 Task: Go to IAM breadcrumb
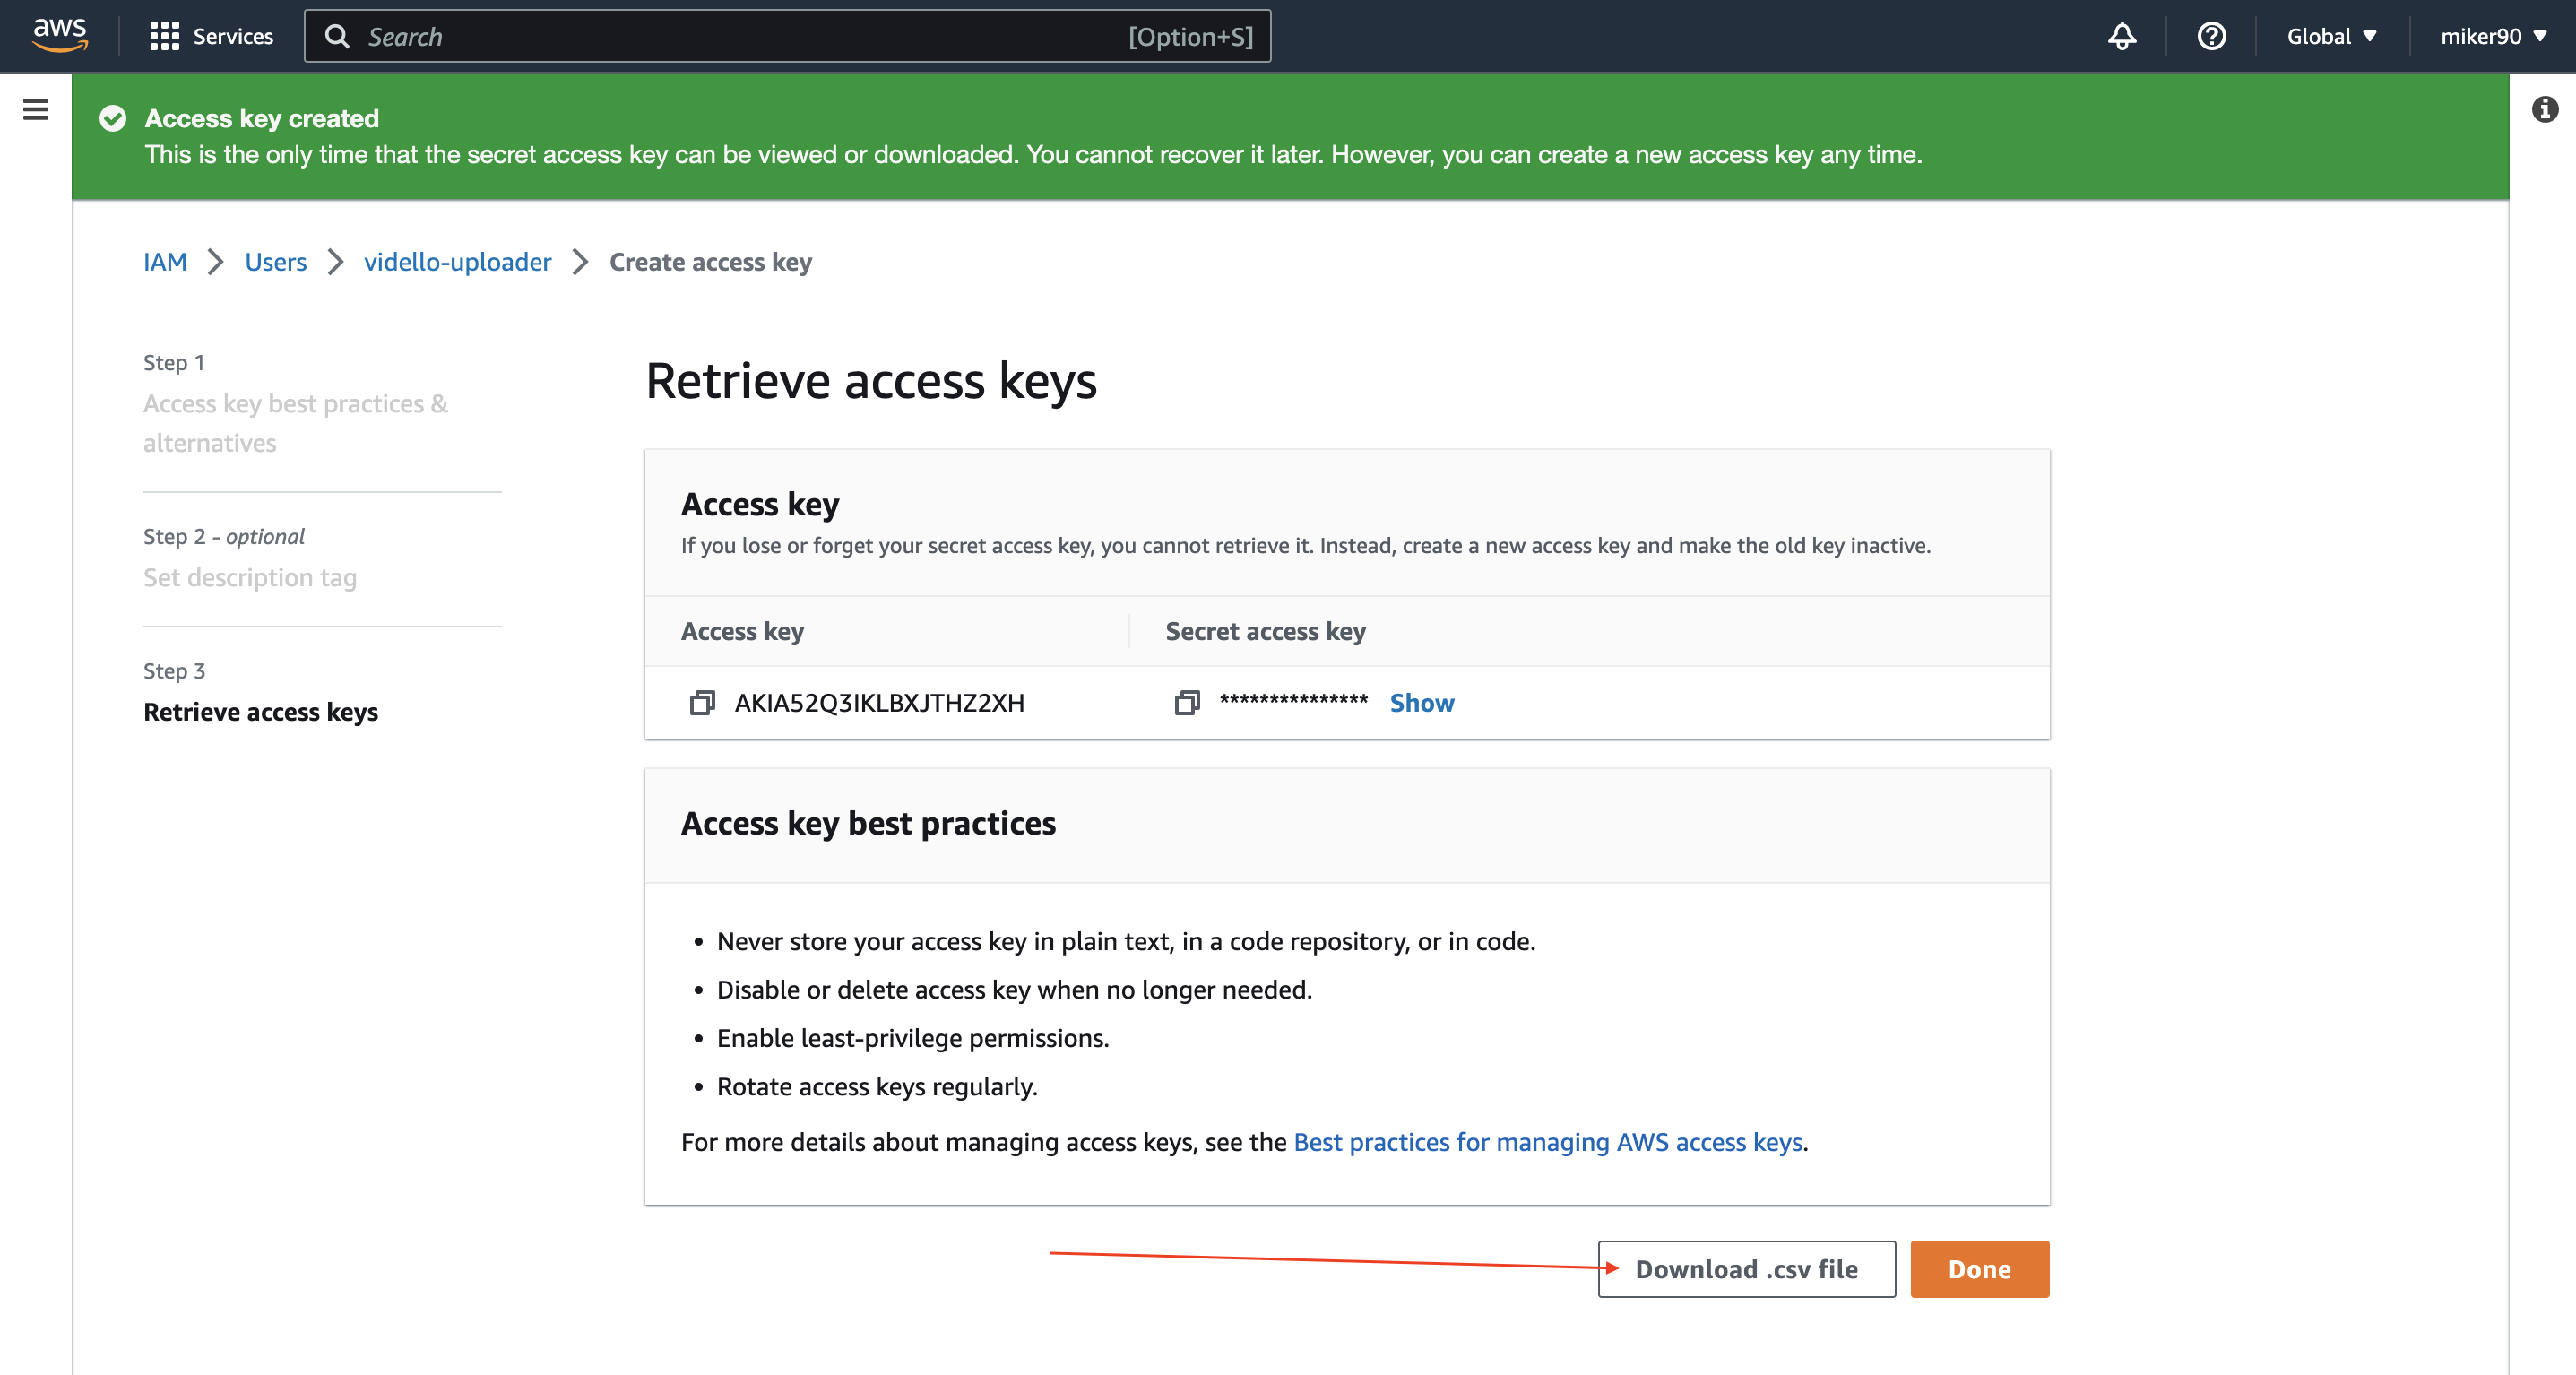pos(165,262)
